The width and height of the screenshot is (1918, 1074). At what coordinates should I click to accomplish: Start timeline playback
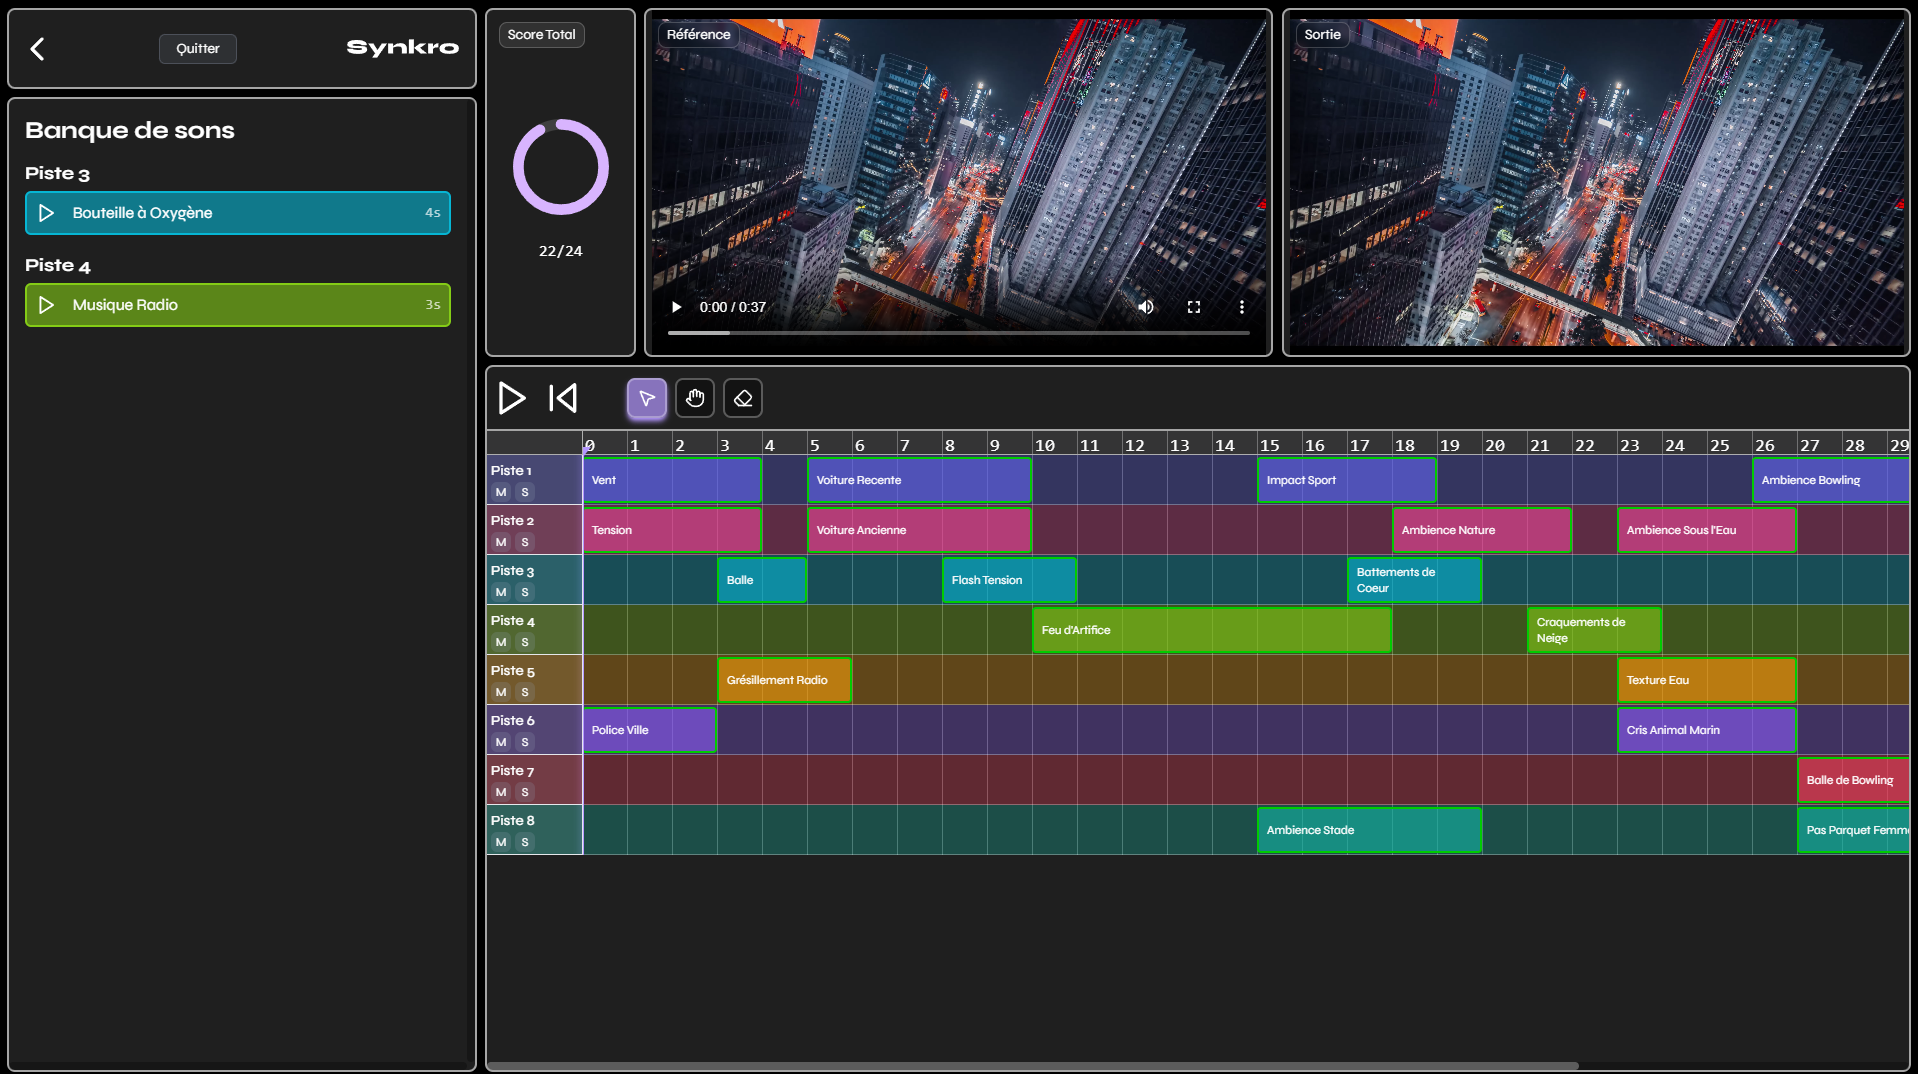(x=512, y=398)
